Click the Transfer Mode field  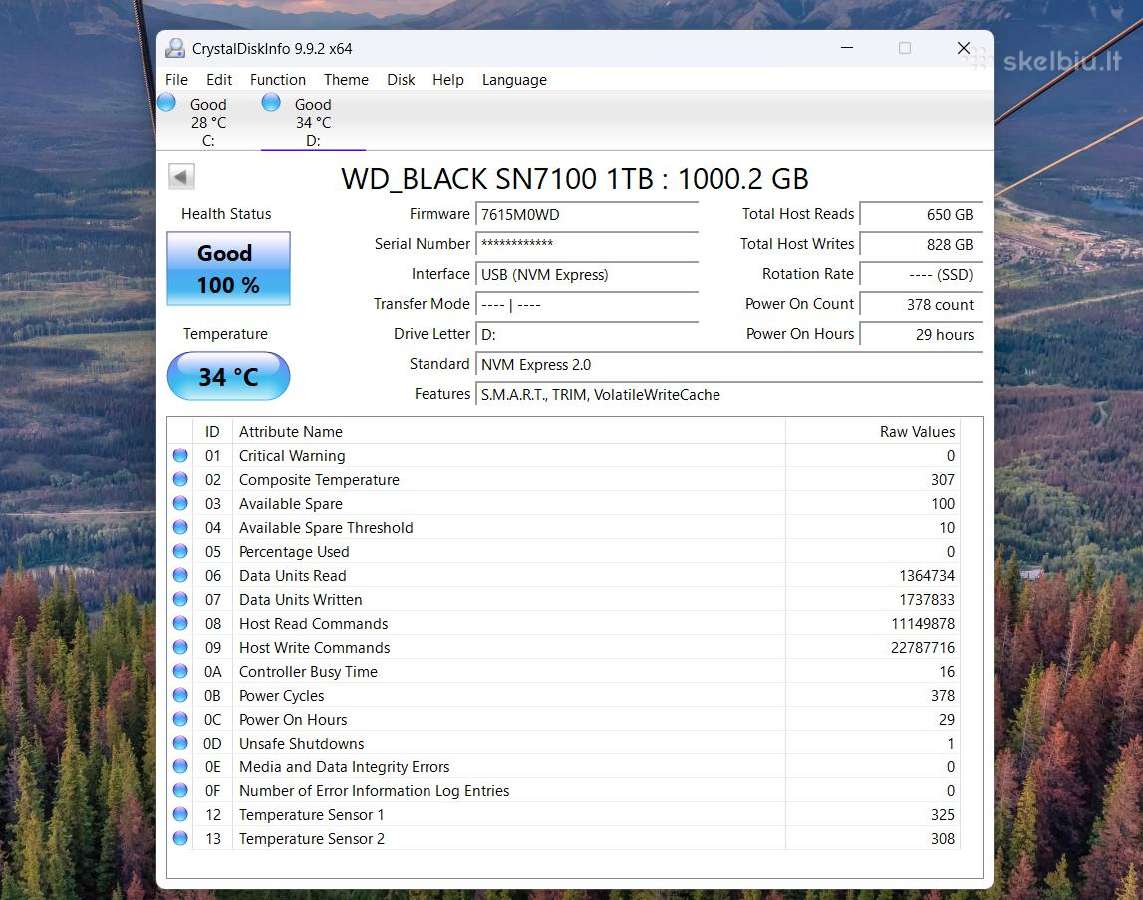click(587, 305)
